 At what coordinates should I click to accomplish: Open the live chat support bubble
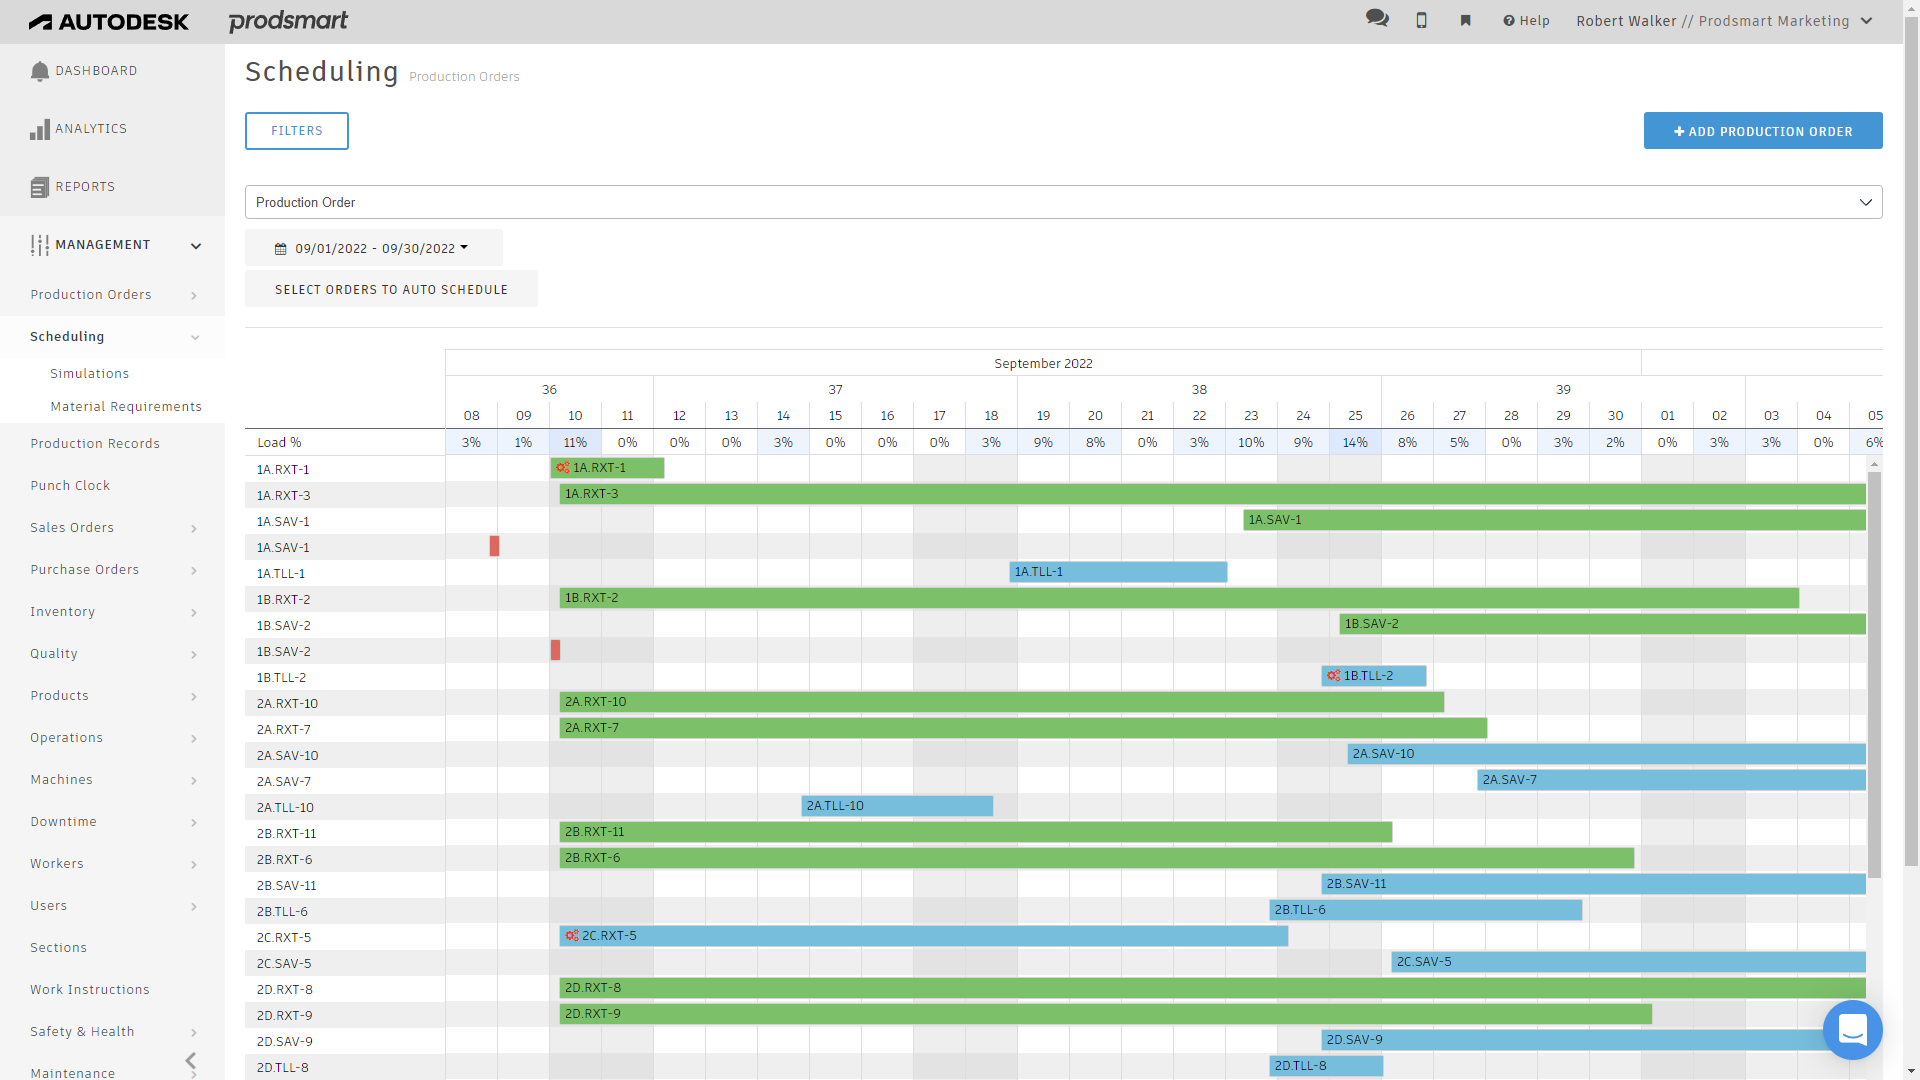[1852, 1029]
